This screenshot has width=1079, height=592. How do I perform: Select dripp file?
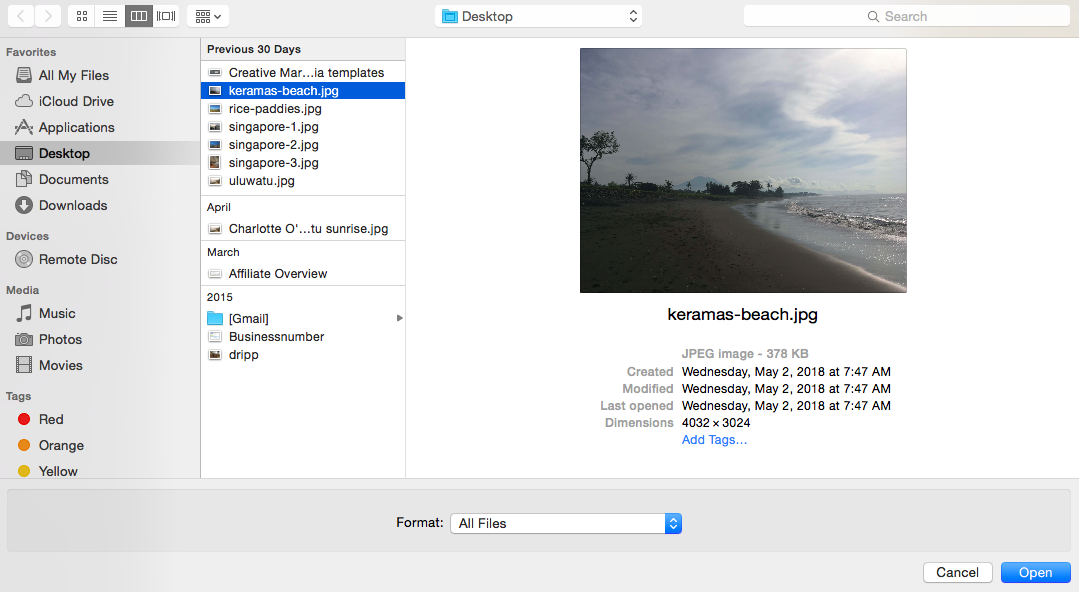303,355
